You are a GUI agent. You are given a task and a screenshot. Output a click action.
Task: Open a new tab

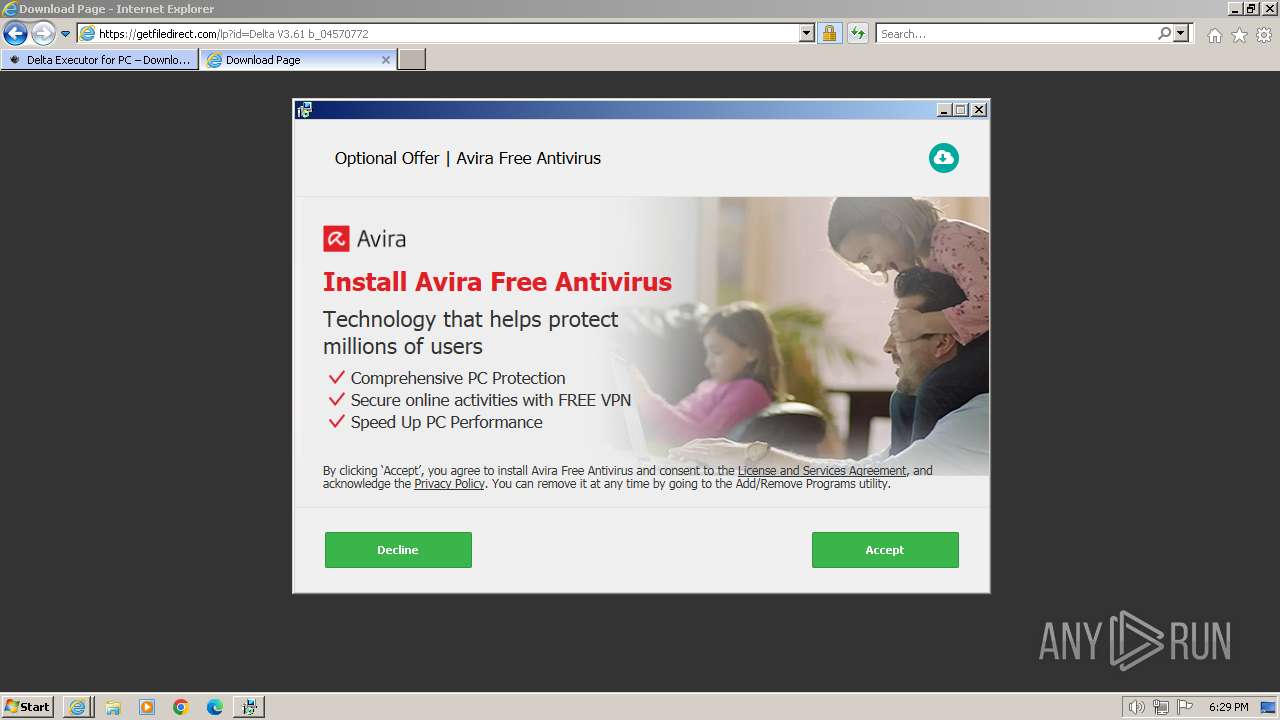(412, 60)
